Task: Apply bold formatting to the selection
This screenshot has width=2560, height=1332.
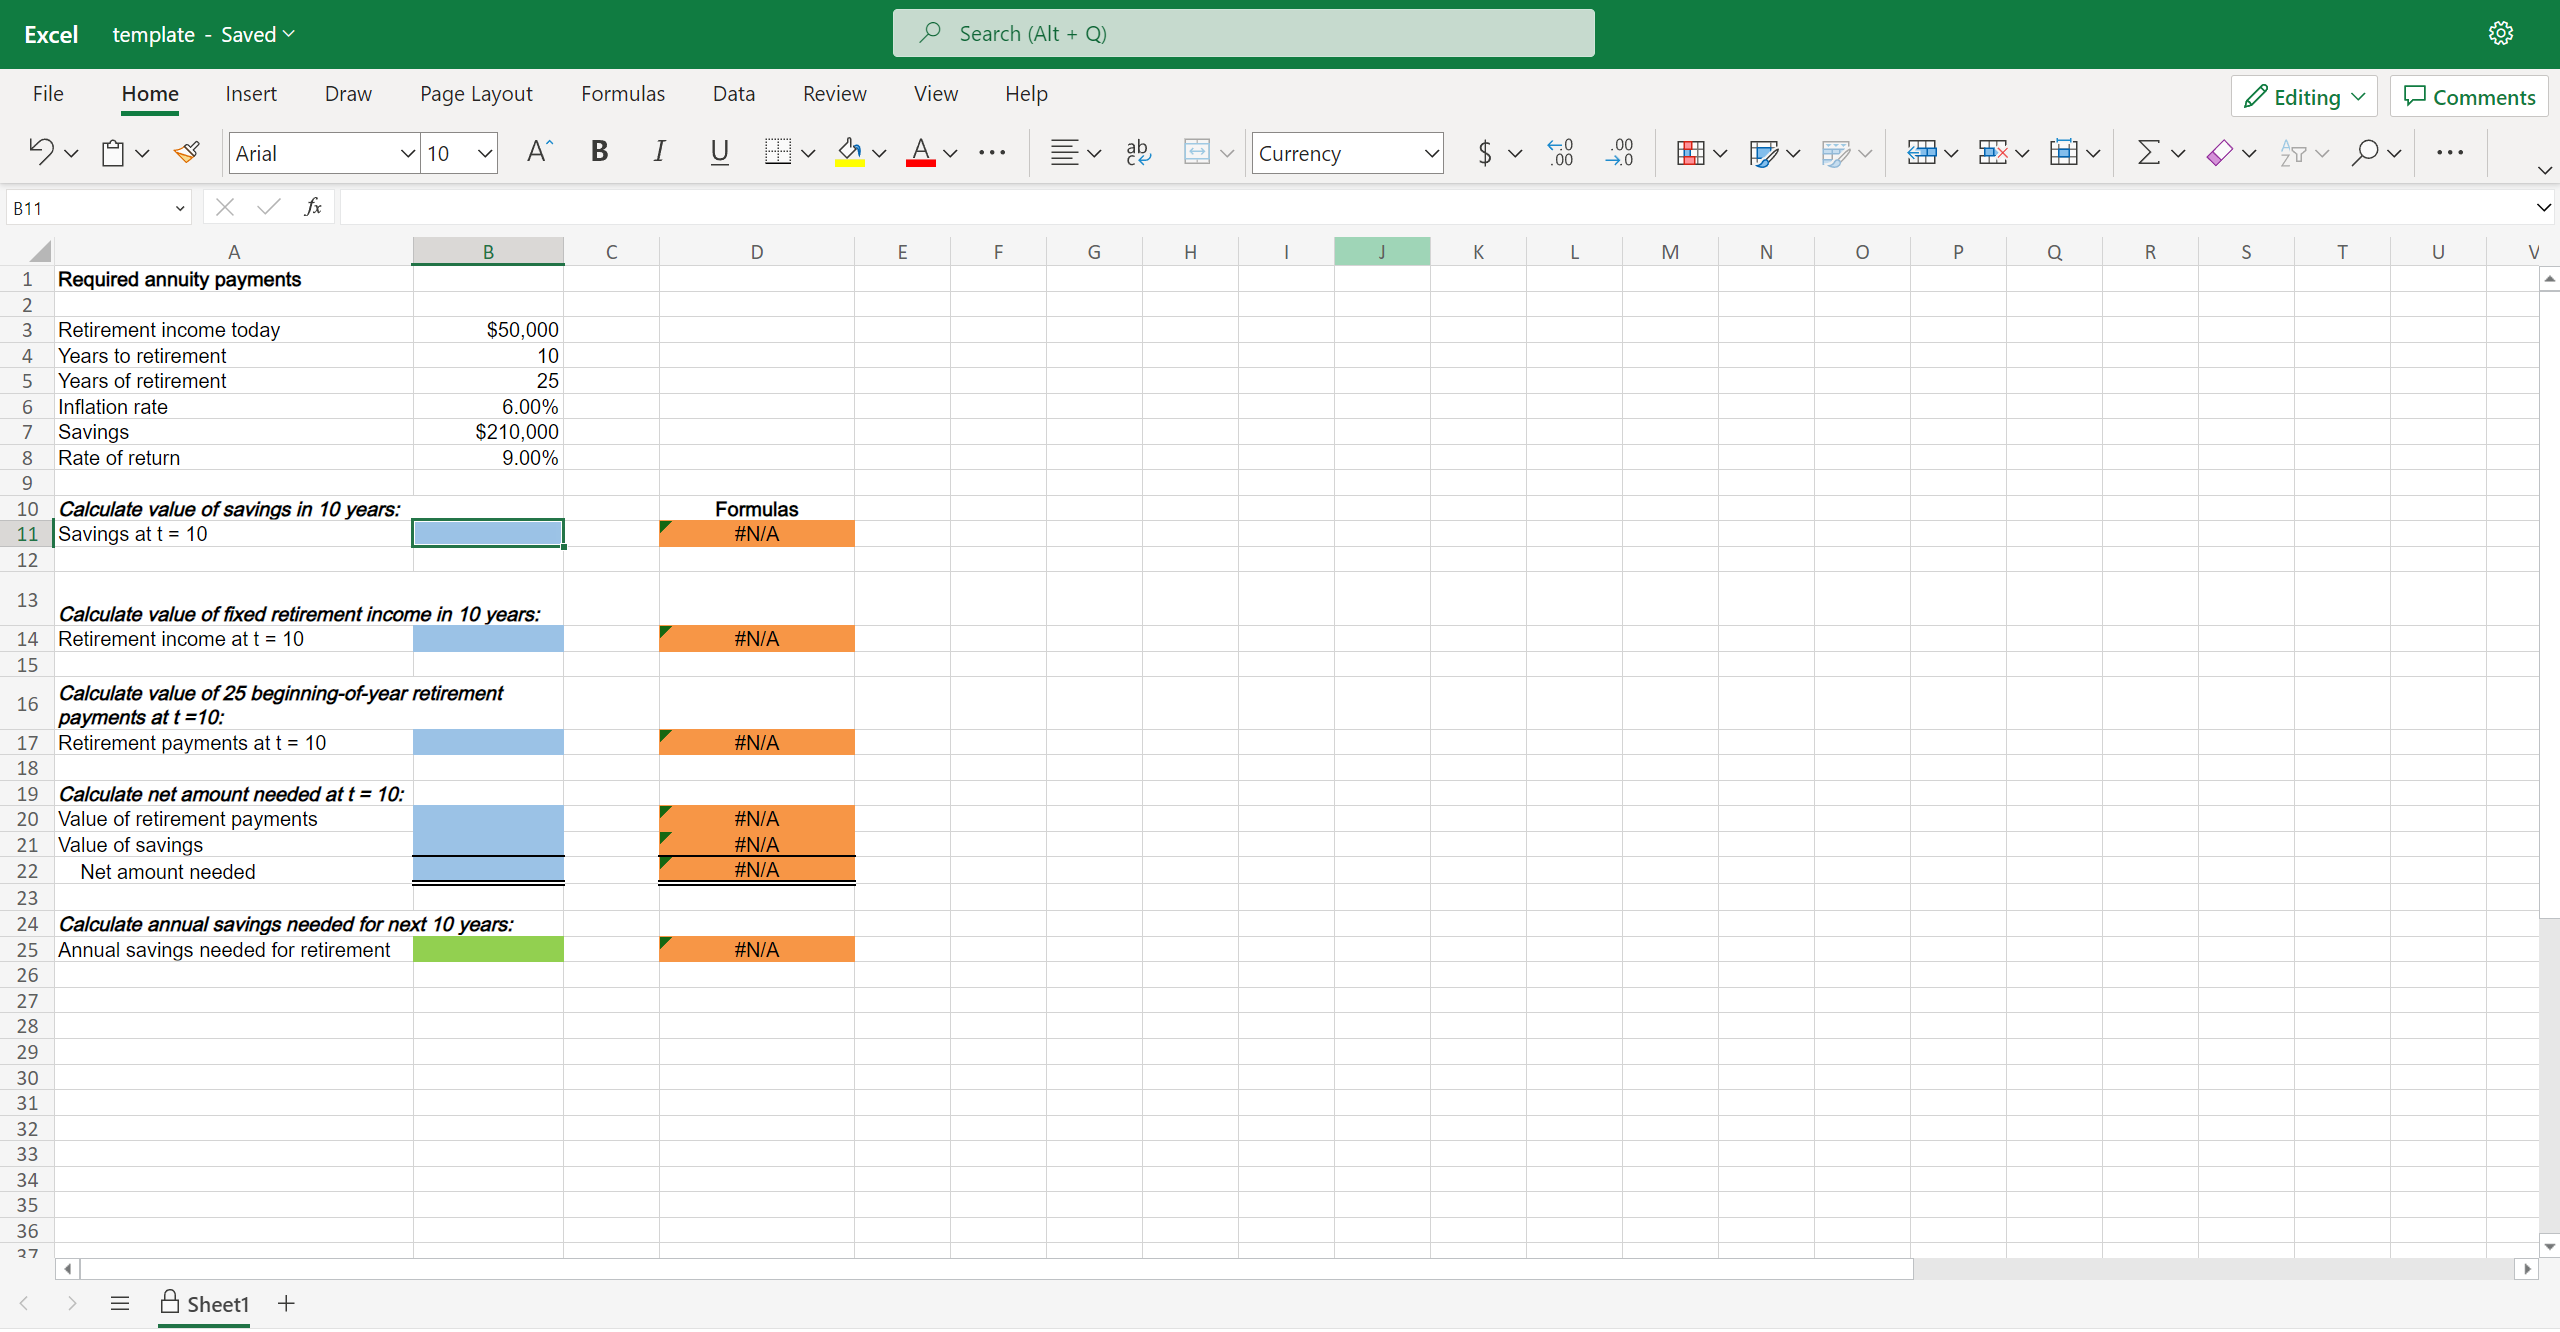Action: point(598,152)
